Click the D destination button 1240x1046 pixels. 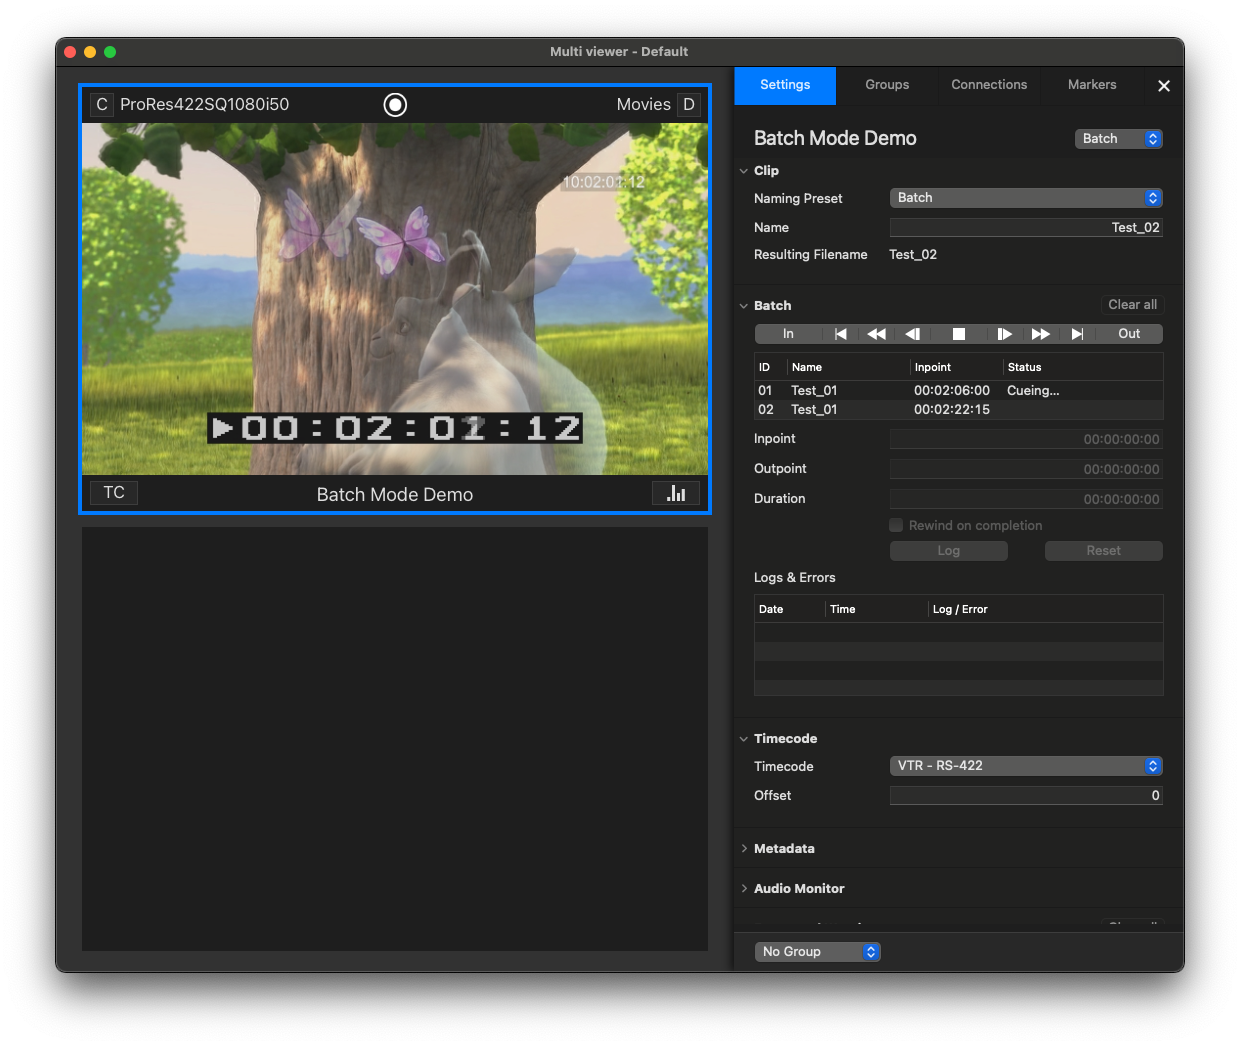(689, 104)
